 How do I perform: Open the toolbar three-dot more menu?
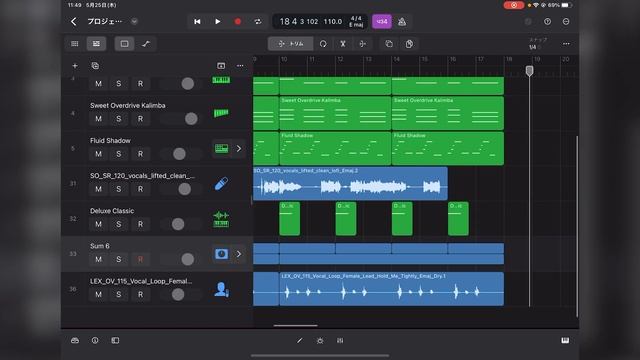[566, 44]
